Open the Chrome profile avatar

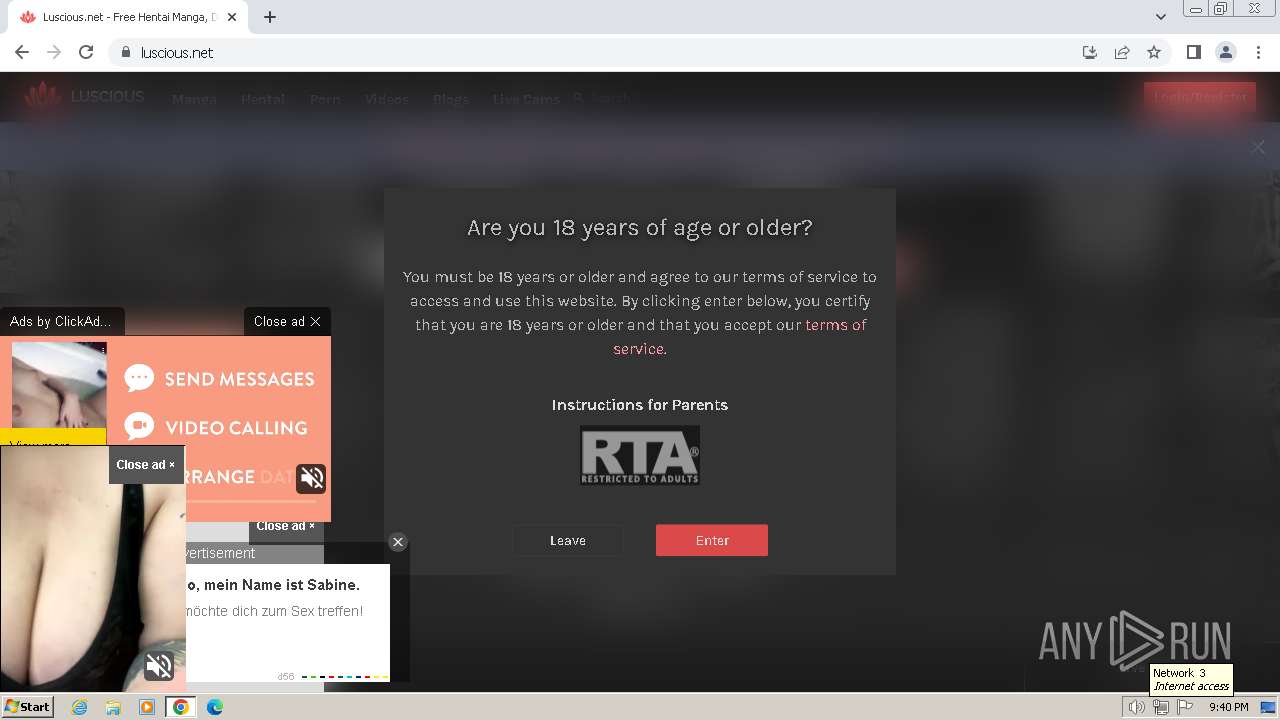(x=1225, y=52)
